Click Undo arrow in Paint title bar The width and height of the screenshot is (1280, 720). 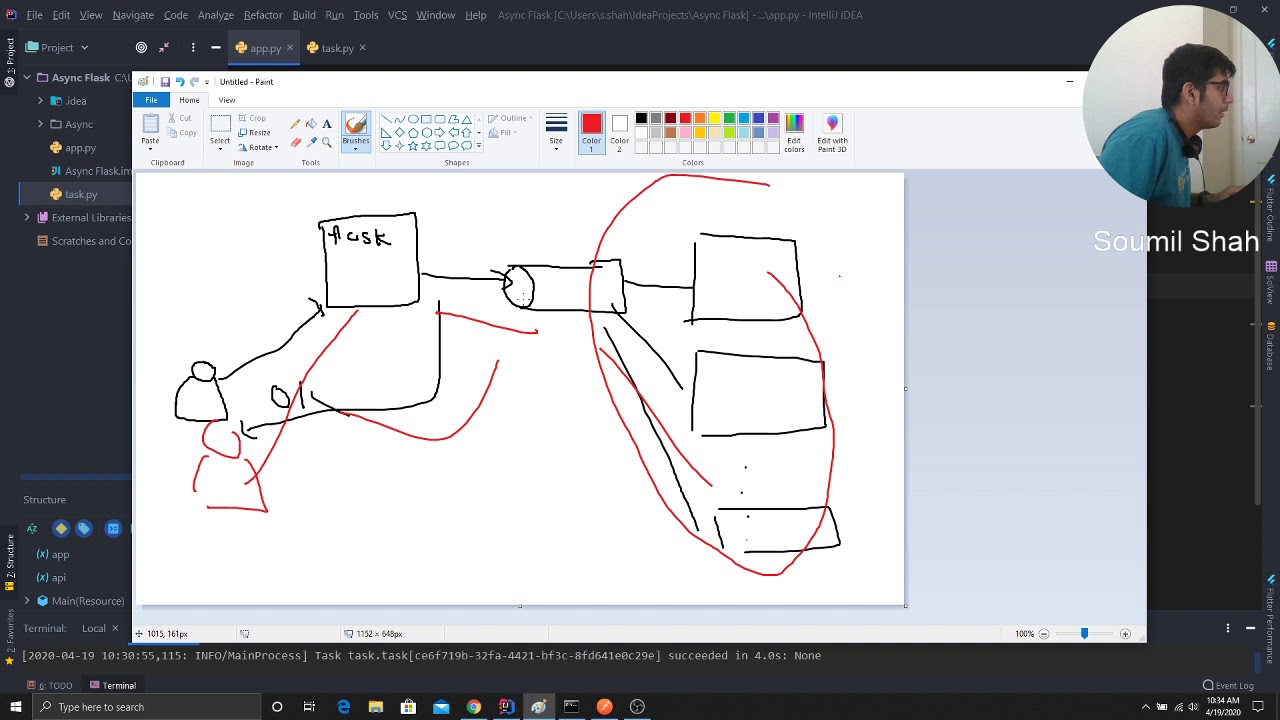[x=180, y=82]
